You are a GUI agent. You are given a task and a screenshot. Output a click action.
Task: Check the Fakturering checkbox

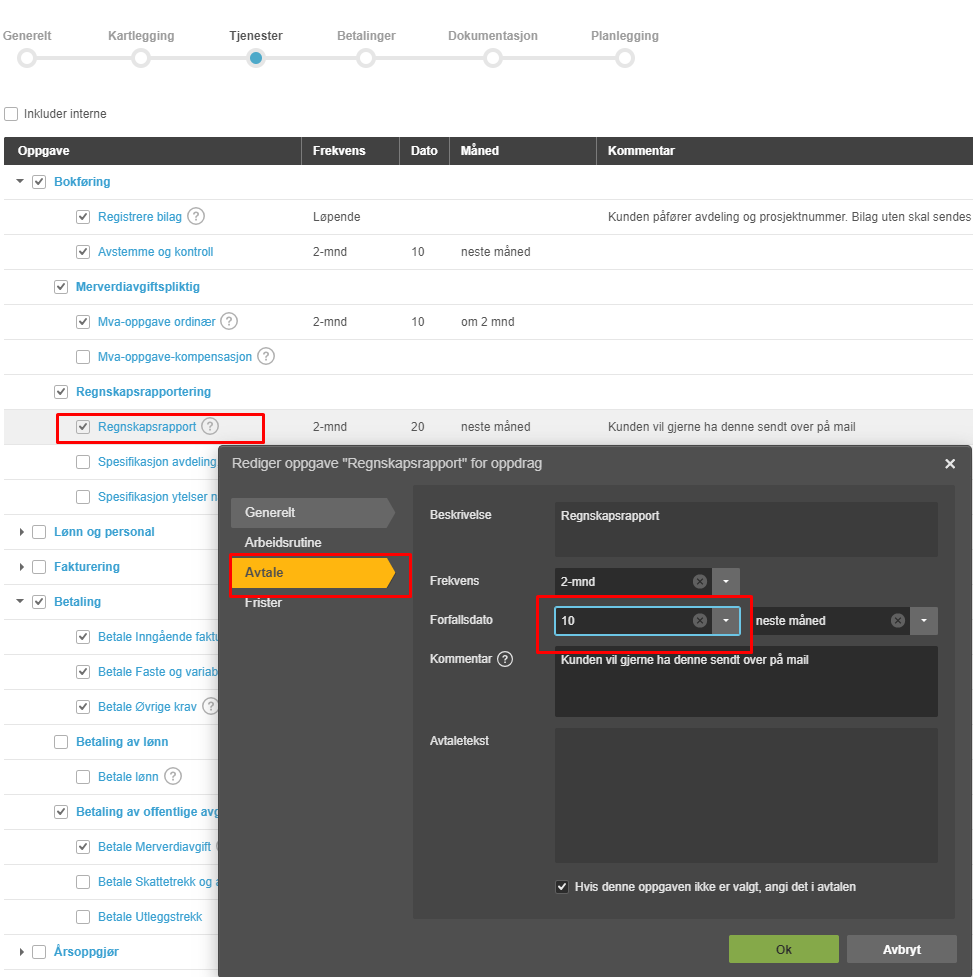pyautogui.click(x=39, y=566)
